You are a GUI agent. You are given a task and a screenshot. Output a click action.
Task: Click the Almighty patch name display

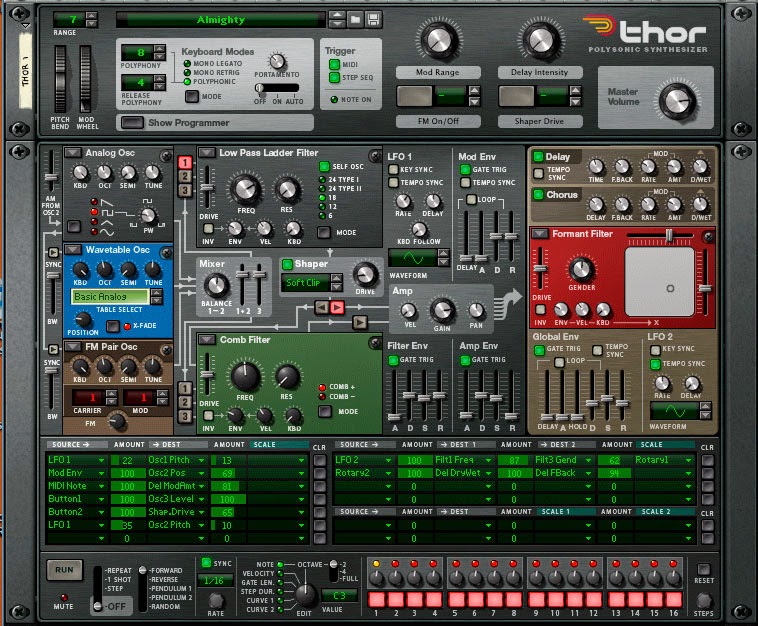(220, 20)
